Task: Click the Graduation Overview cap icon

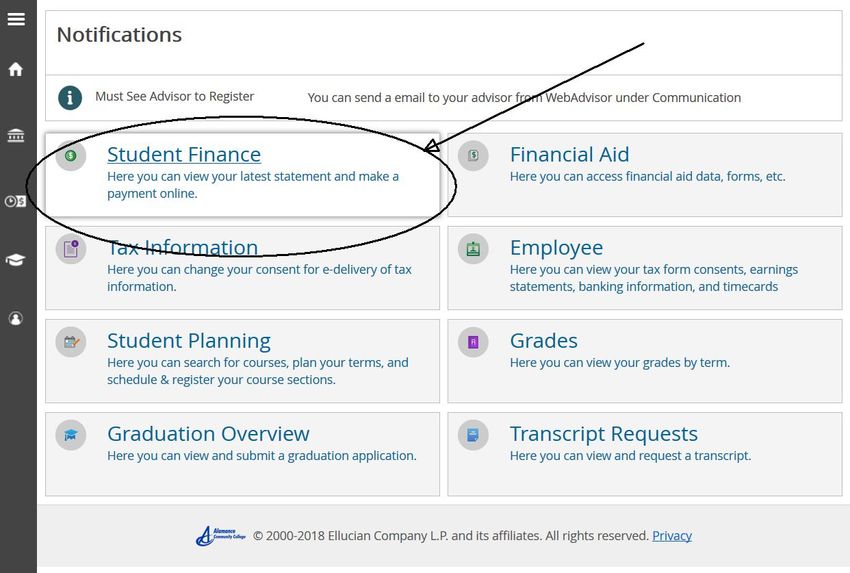Action: click(x=71, y=435)
